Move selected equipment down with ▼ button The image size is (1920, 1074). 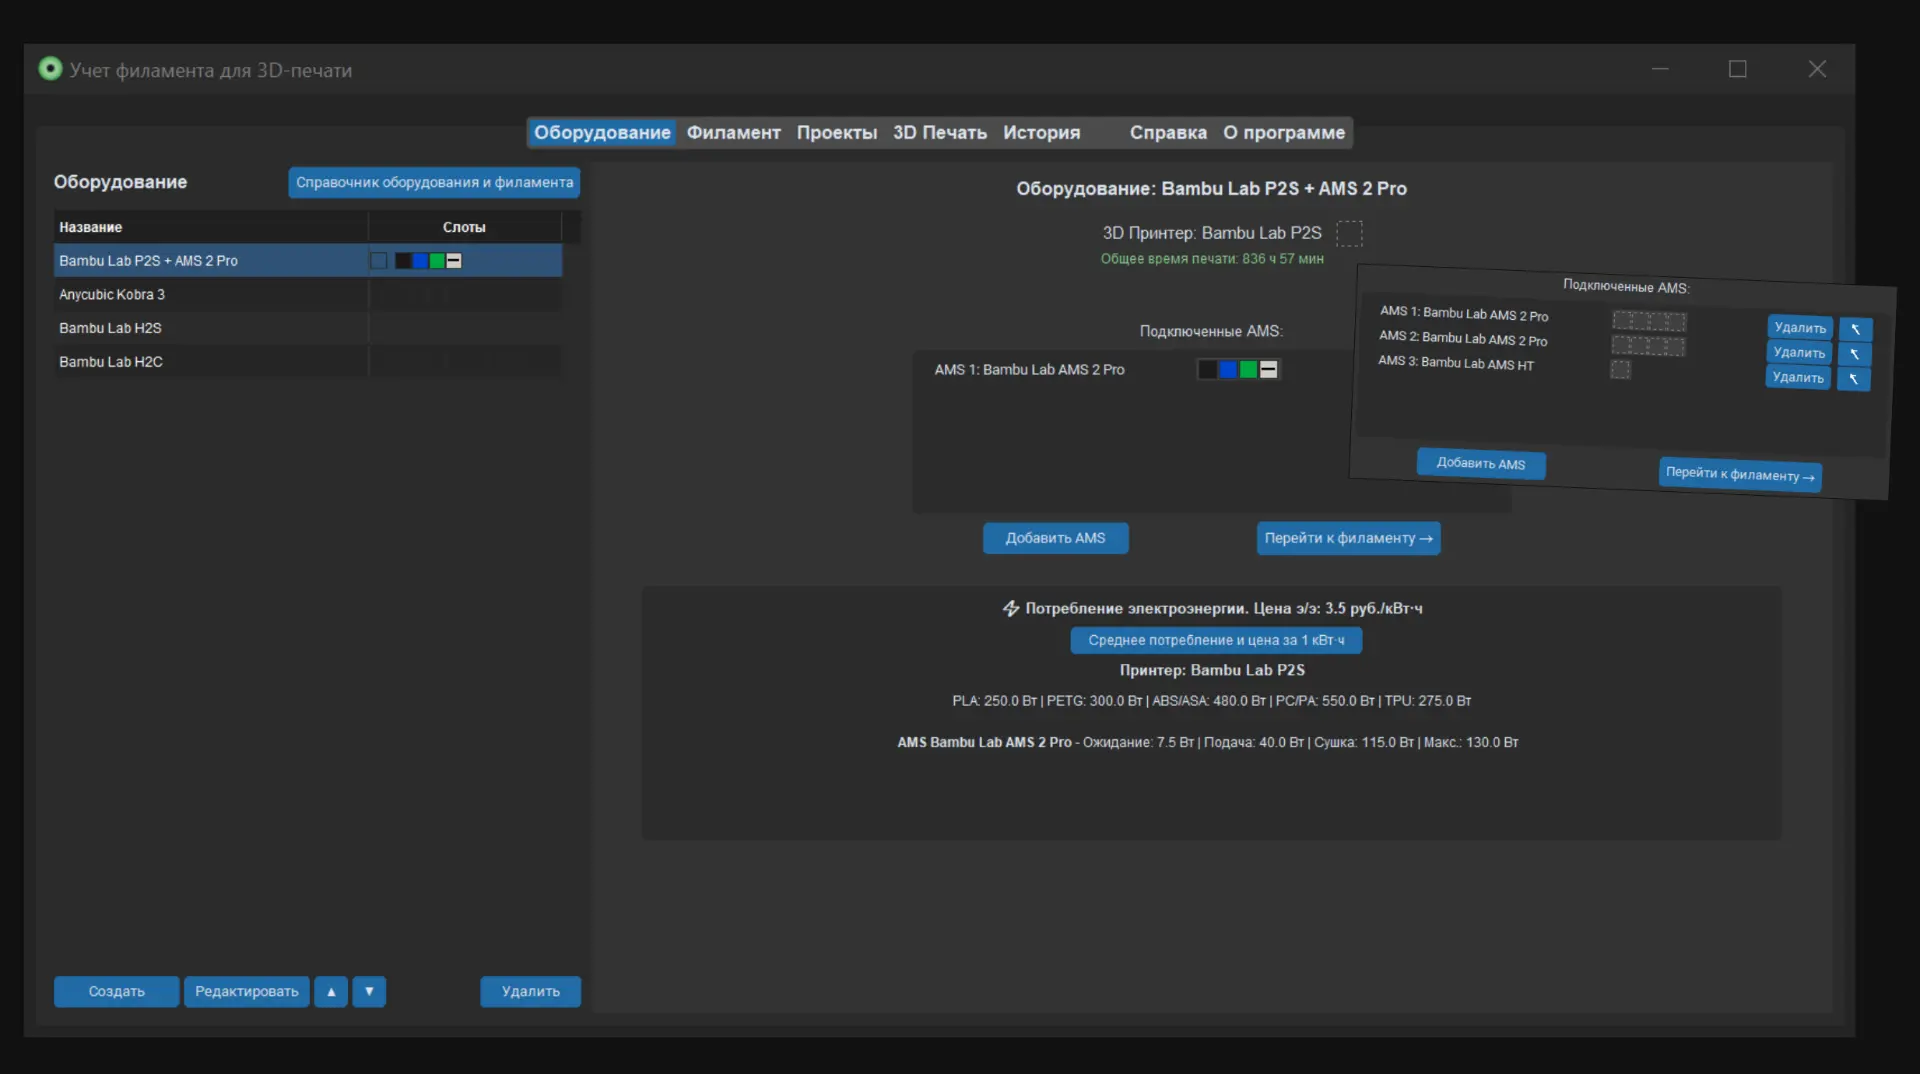tap(369, 991)
